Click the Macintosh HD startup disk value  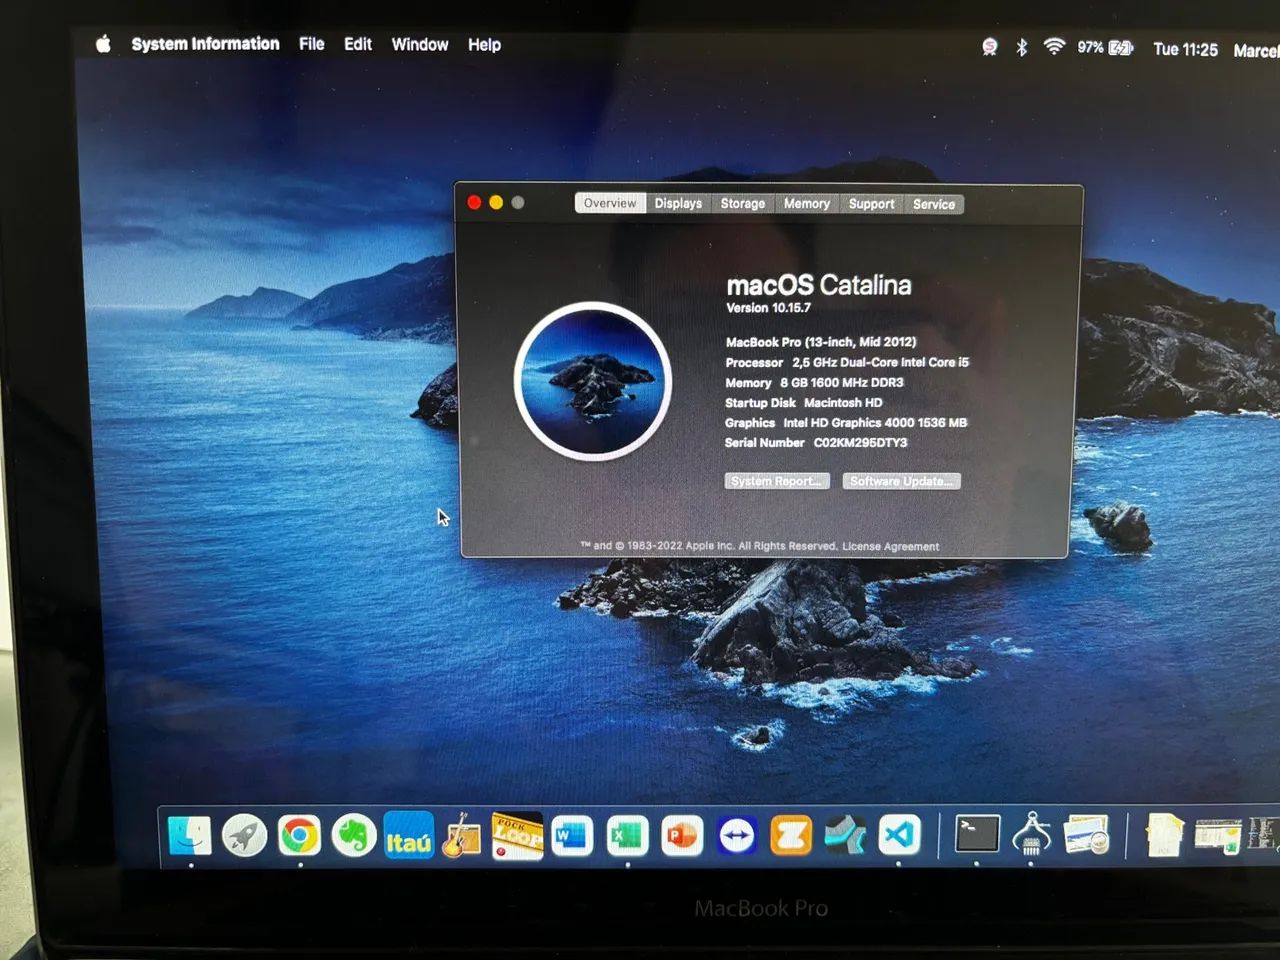pyautogui.click(x=843, y=402)
